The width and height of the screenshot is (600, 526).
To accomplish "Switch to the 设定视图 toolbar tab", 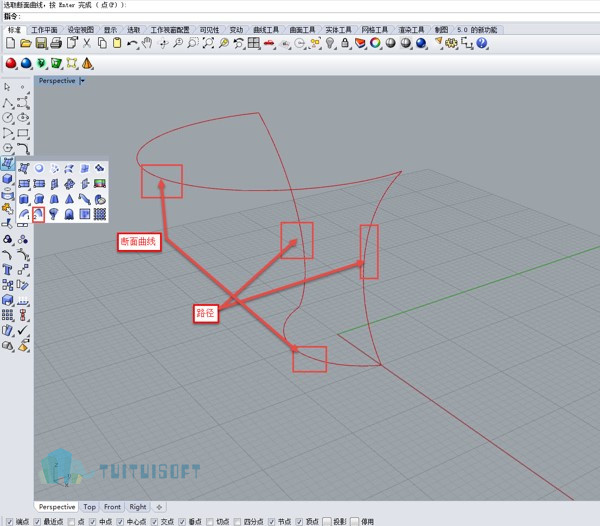I will tap(80, 29).
